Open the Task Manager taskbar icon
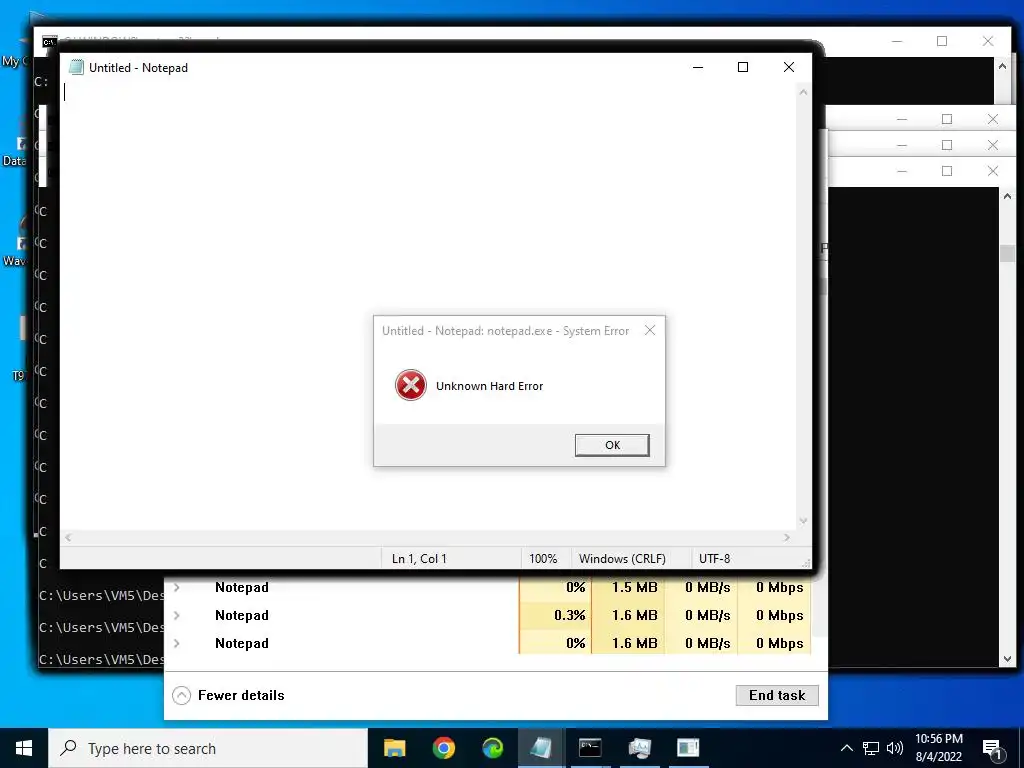The width and height of the screenshot is (1024, 768). (x=639, y=748)
